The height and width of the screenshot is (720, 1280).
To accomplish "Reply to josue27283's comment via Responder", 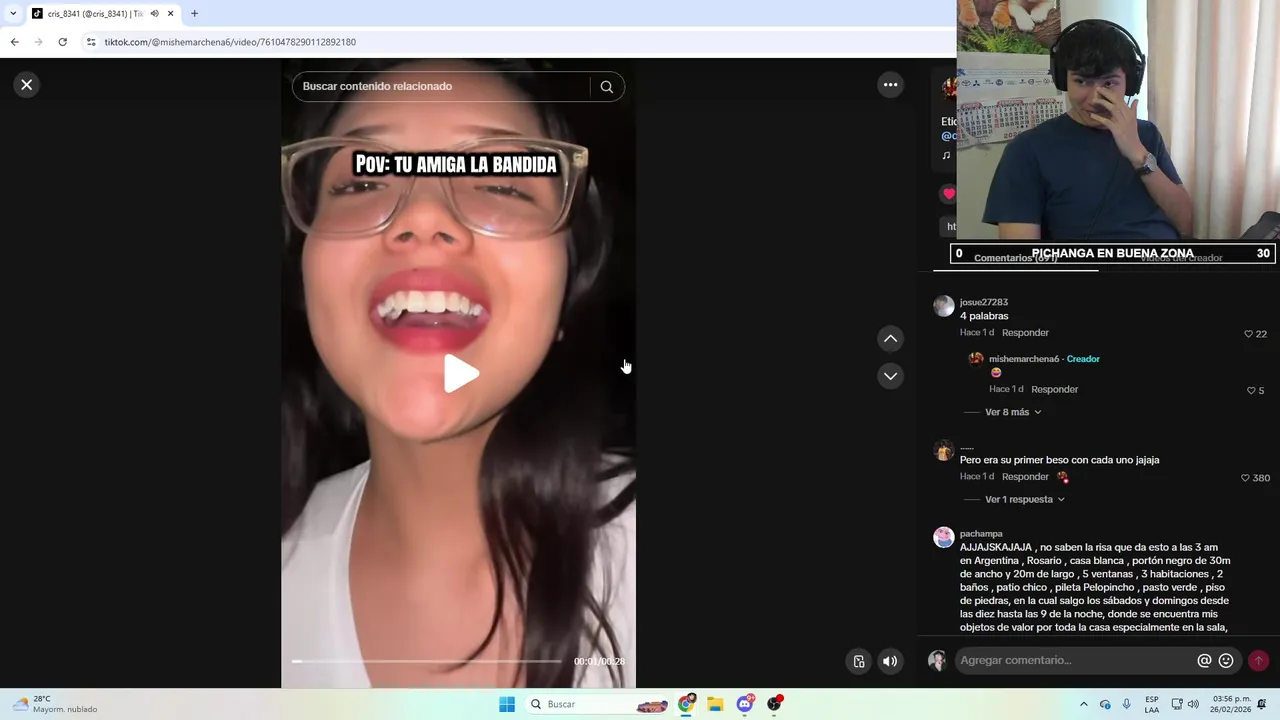I will pyautogui.click(x=1025, y=333).
